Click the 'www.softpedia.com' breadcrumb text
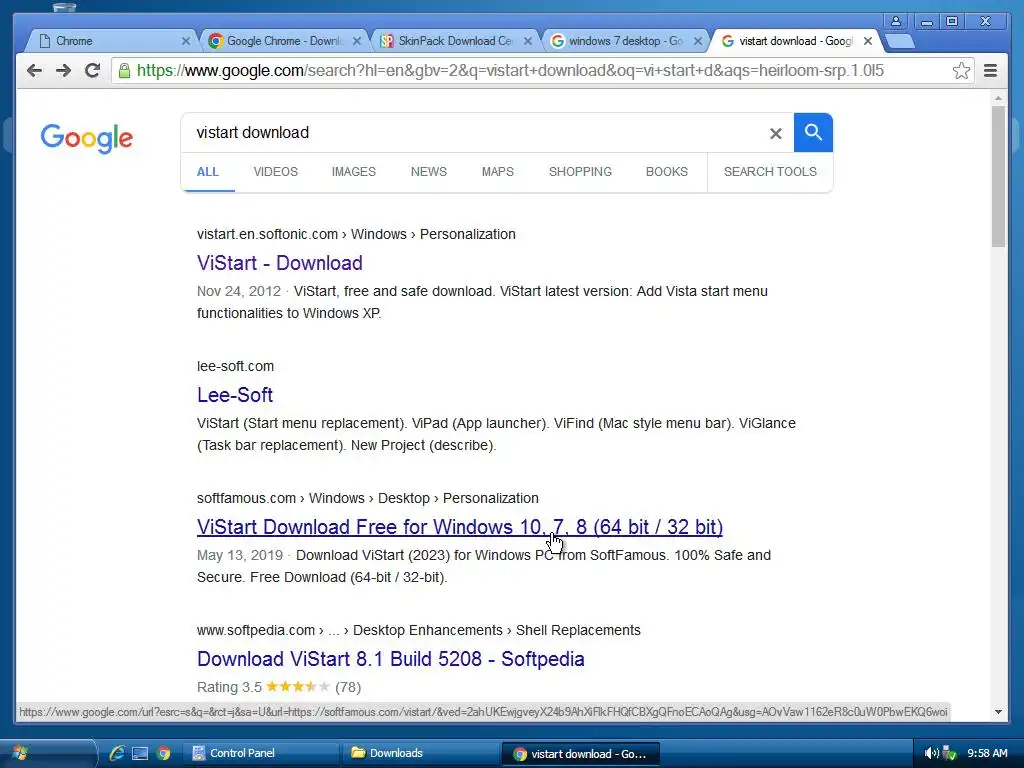This screenshot has height=768, width=1024. (255, 630)
